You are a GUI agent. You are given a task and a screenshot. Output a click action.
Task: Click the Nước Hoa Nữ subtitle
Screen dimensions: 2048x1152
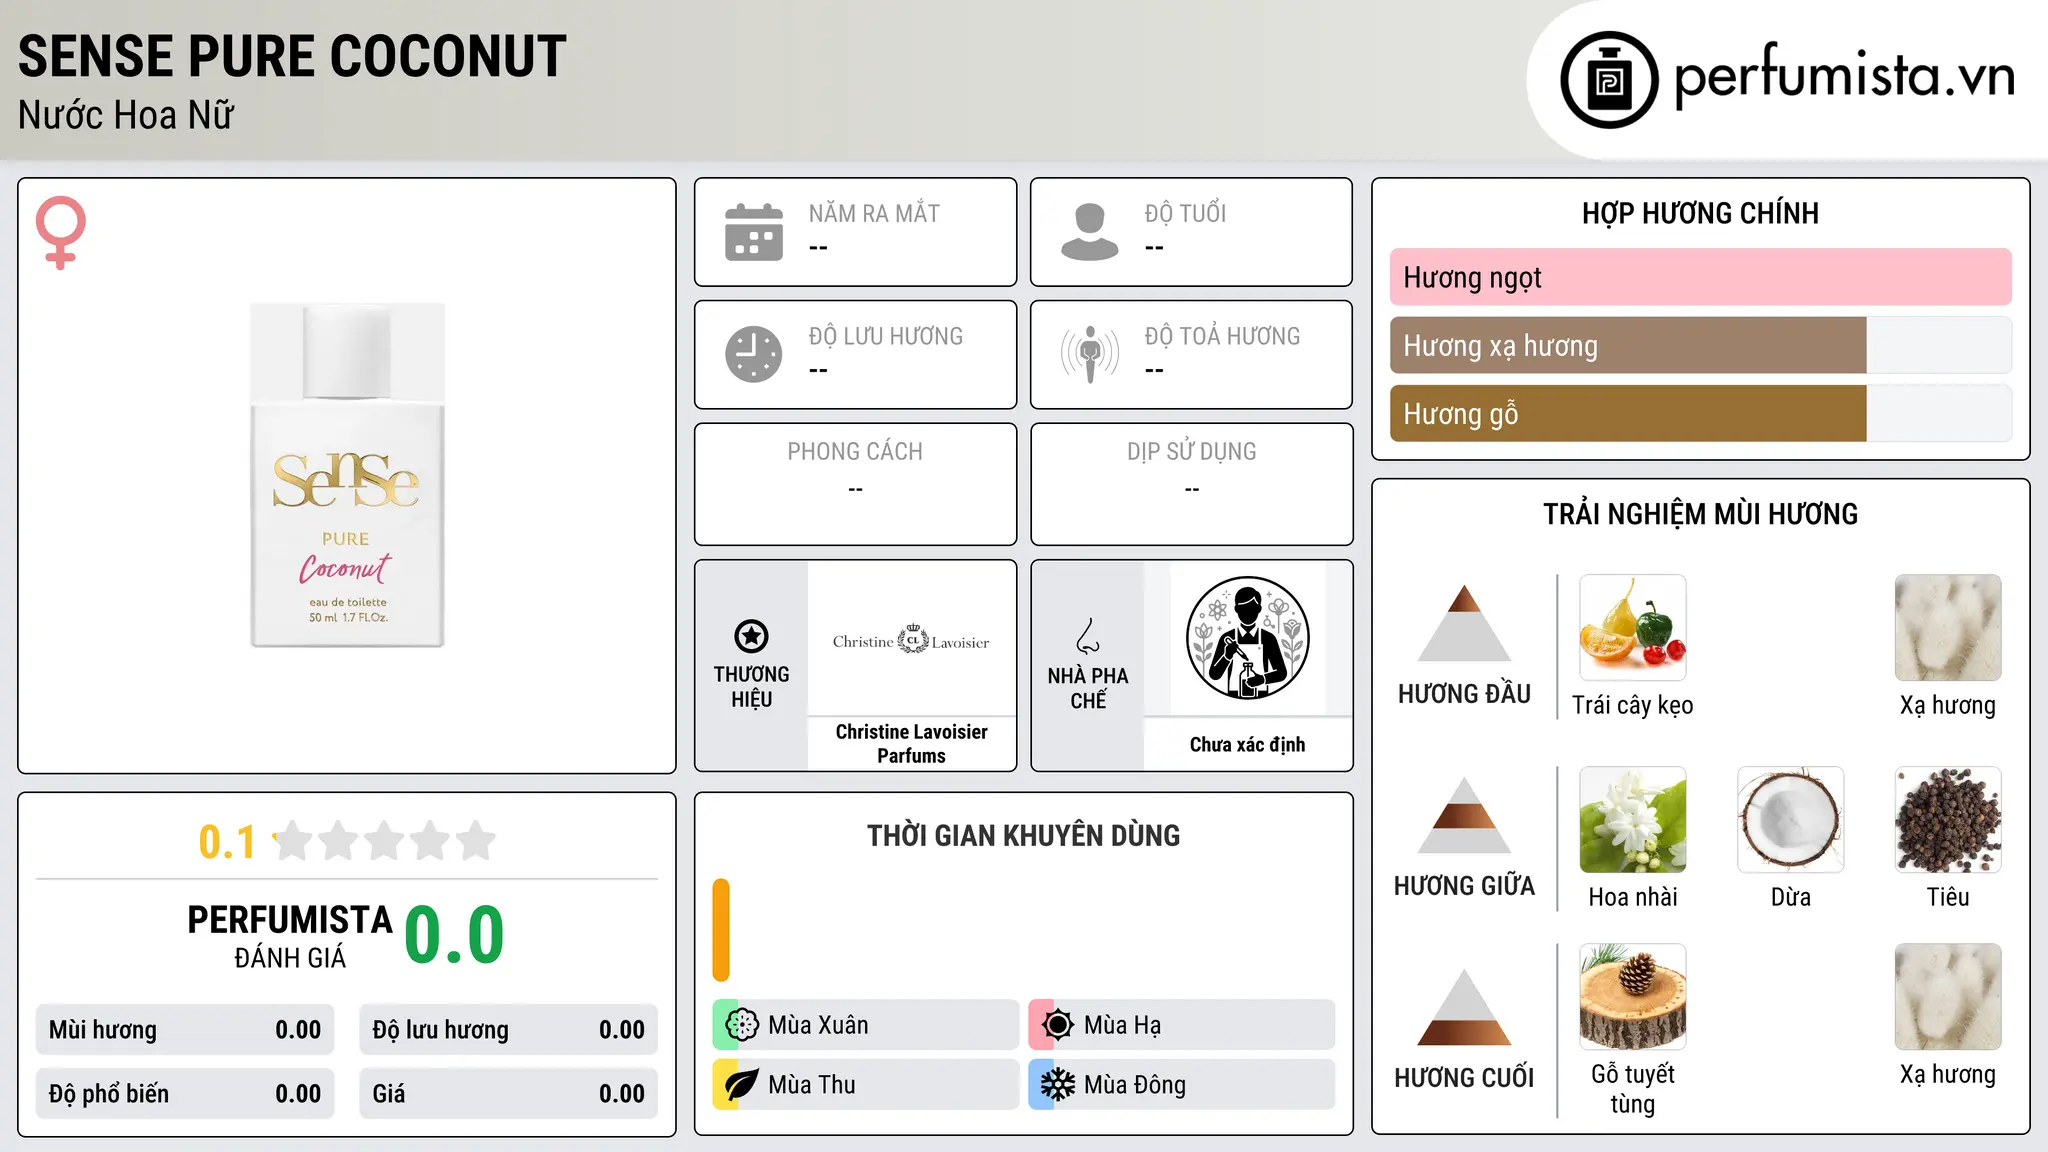[126, 115]
